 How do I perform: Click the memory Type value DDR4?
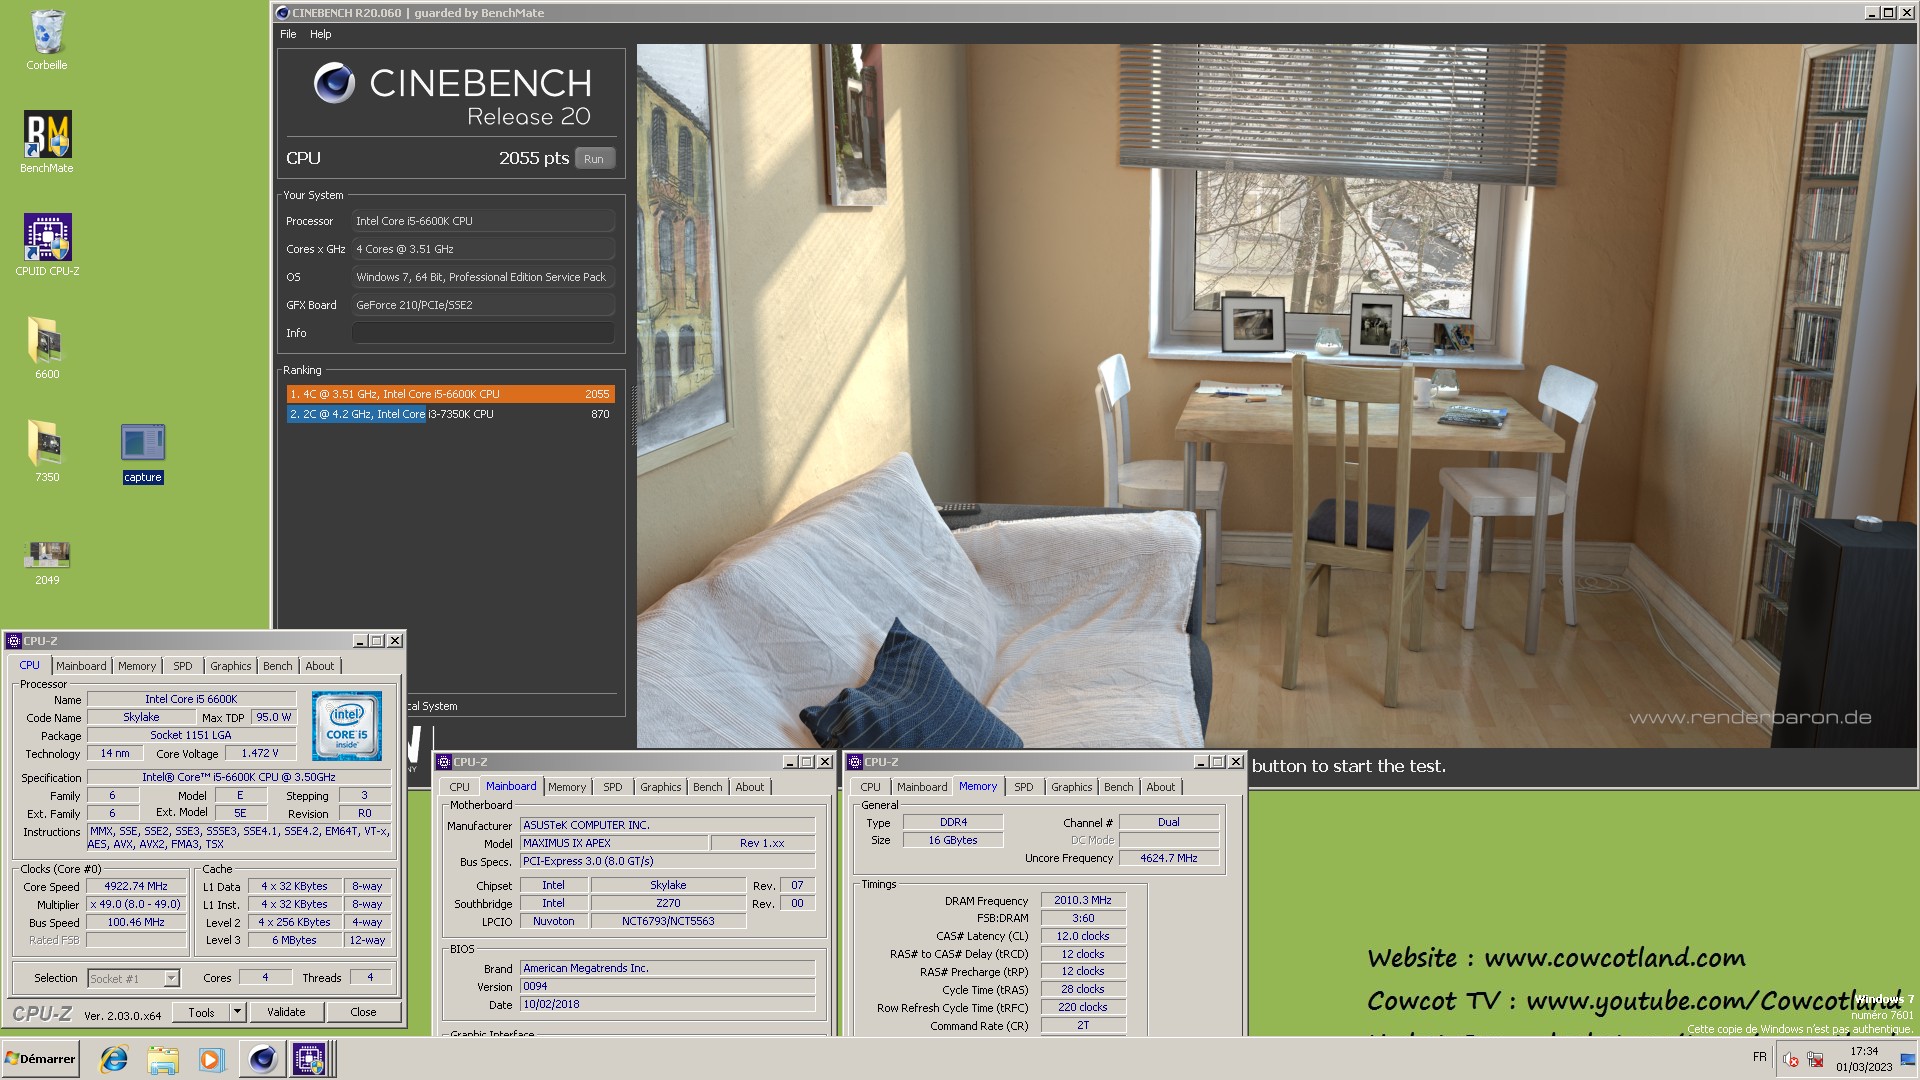(953, 823)
